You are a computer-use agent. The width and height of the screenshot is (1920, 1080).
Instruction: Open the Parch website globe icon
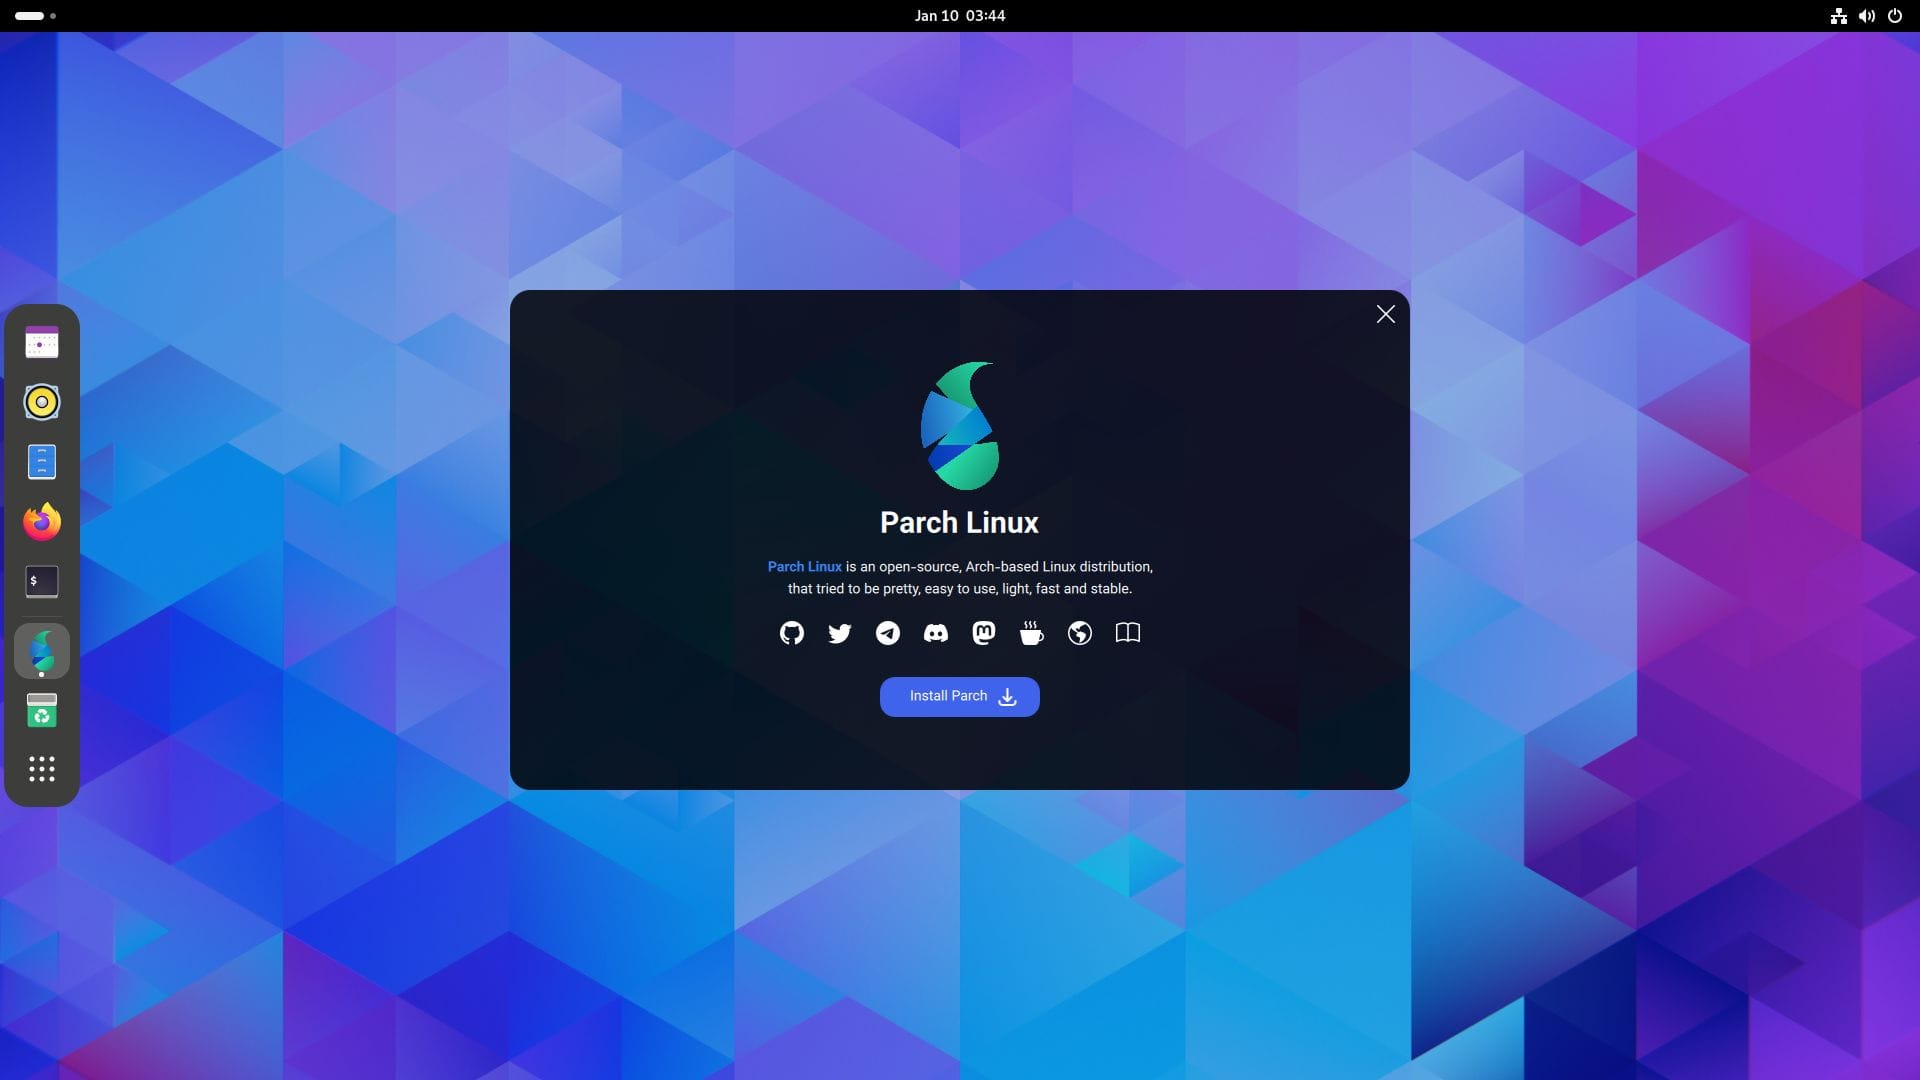[1079, 633]
